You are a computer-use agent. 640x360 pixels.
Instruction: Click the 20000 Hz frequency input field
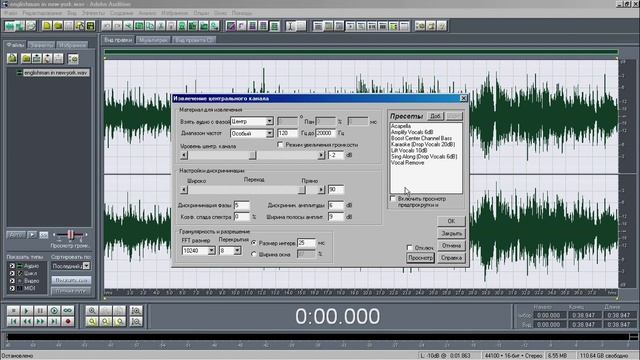[325, 133]
